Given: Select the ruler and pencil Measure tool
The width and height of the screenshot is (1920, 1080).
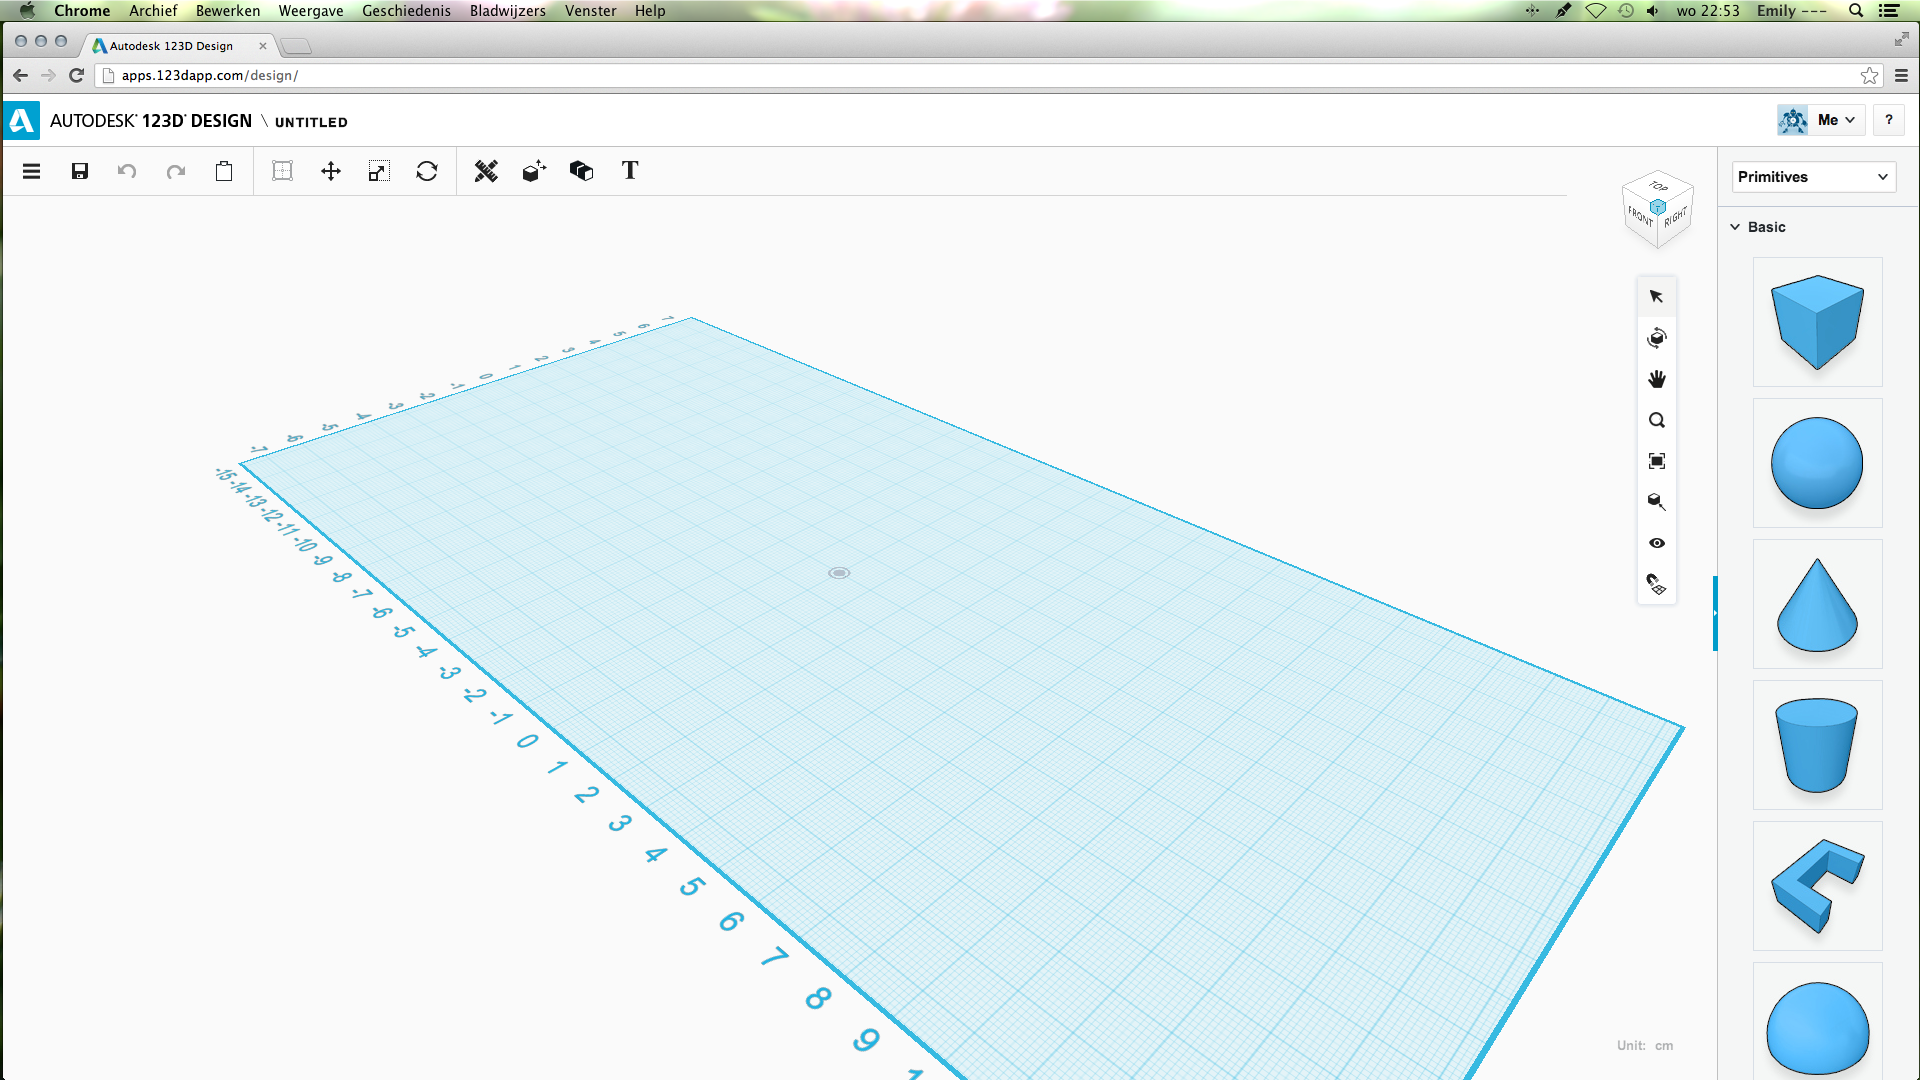Looking at the screenshot, I should click(486, 171).
